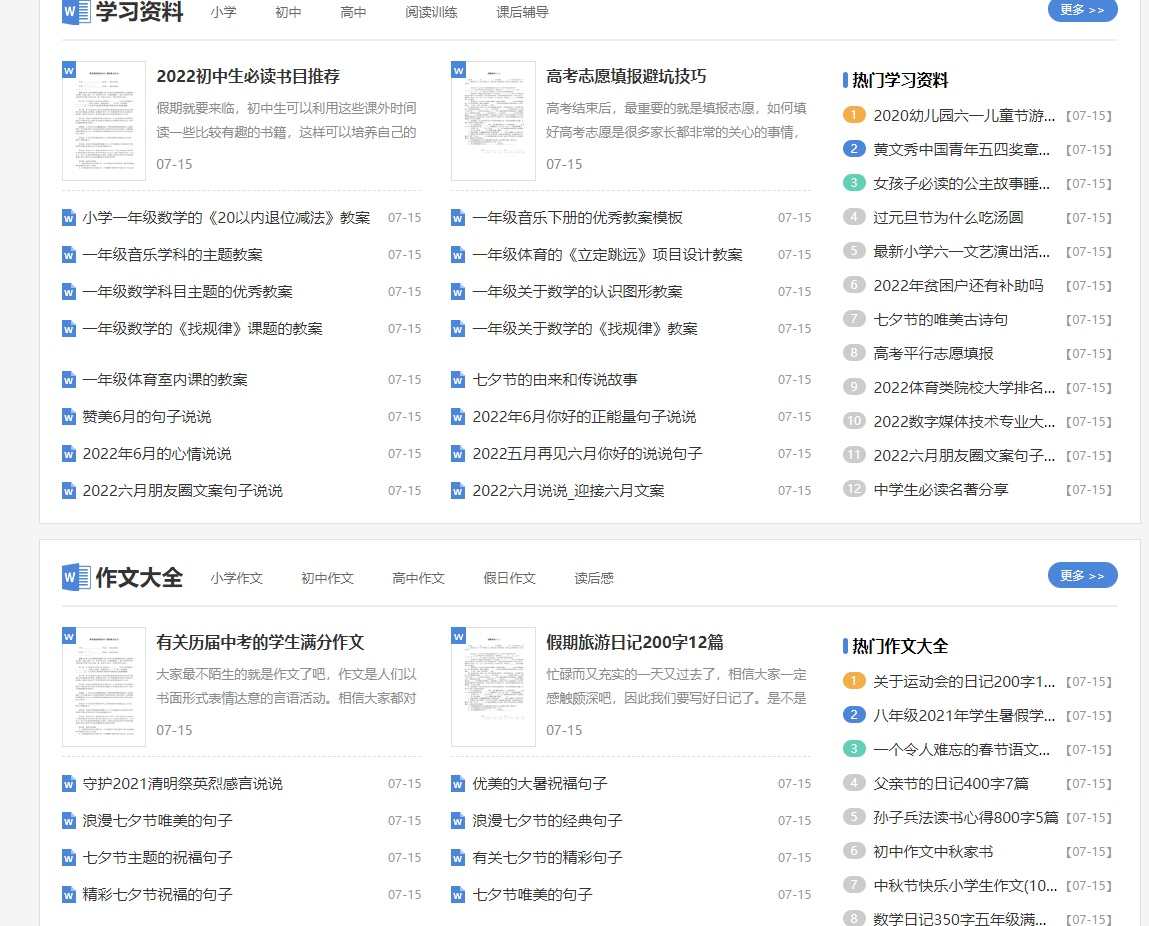Screen dimensions: 1149x926
Task: Open the 初中 tab in 学习资料
Action: 288,12
